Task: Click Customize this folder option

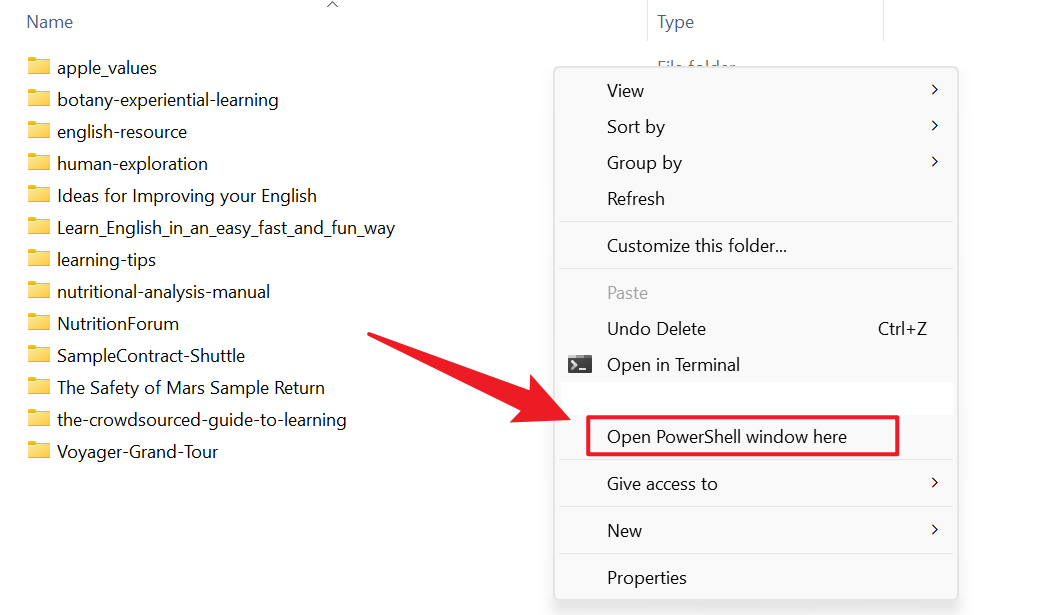Action: [x=697, y=246]
